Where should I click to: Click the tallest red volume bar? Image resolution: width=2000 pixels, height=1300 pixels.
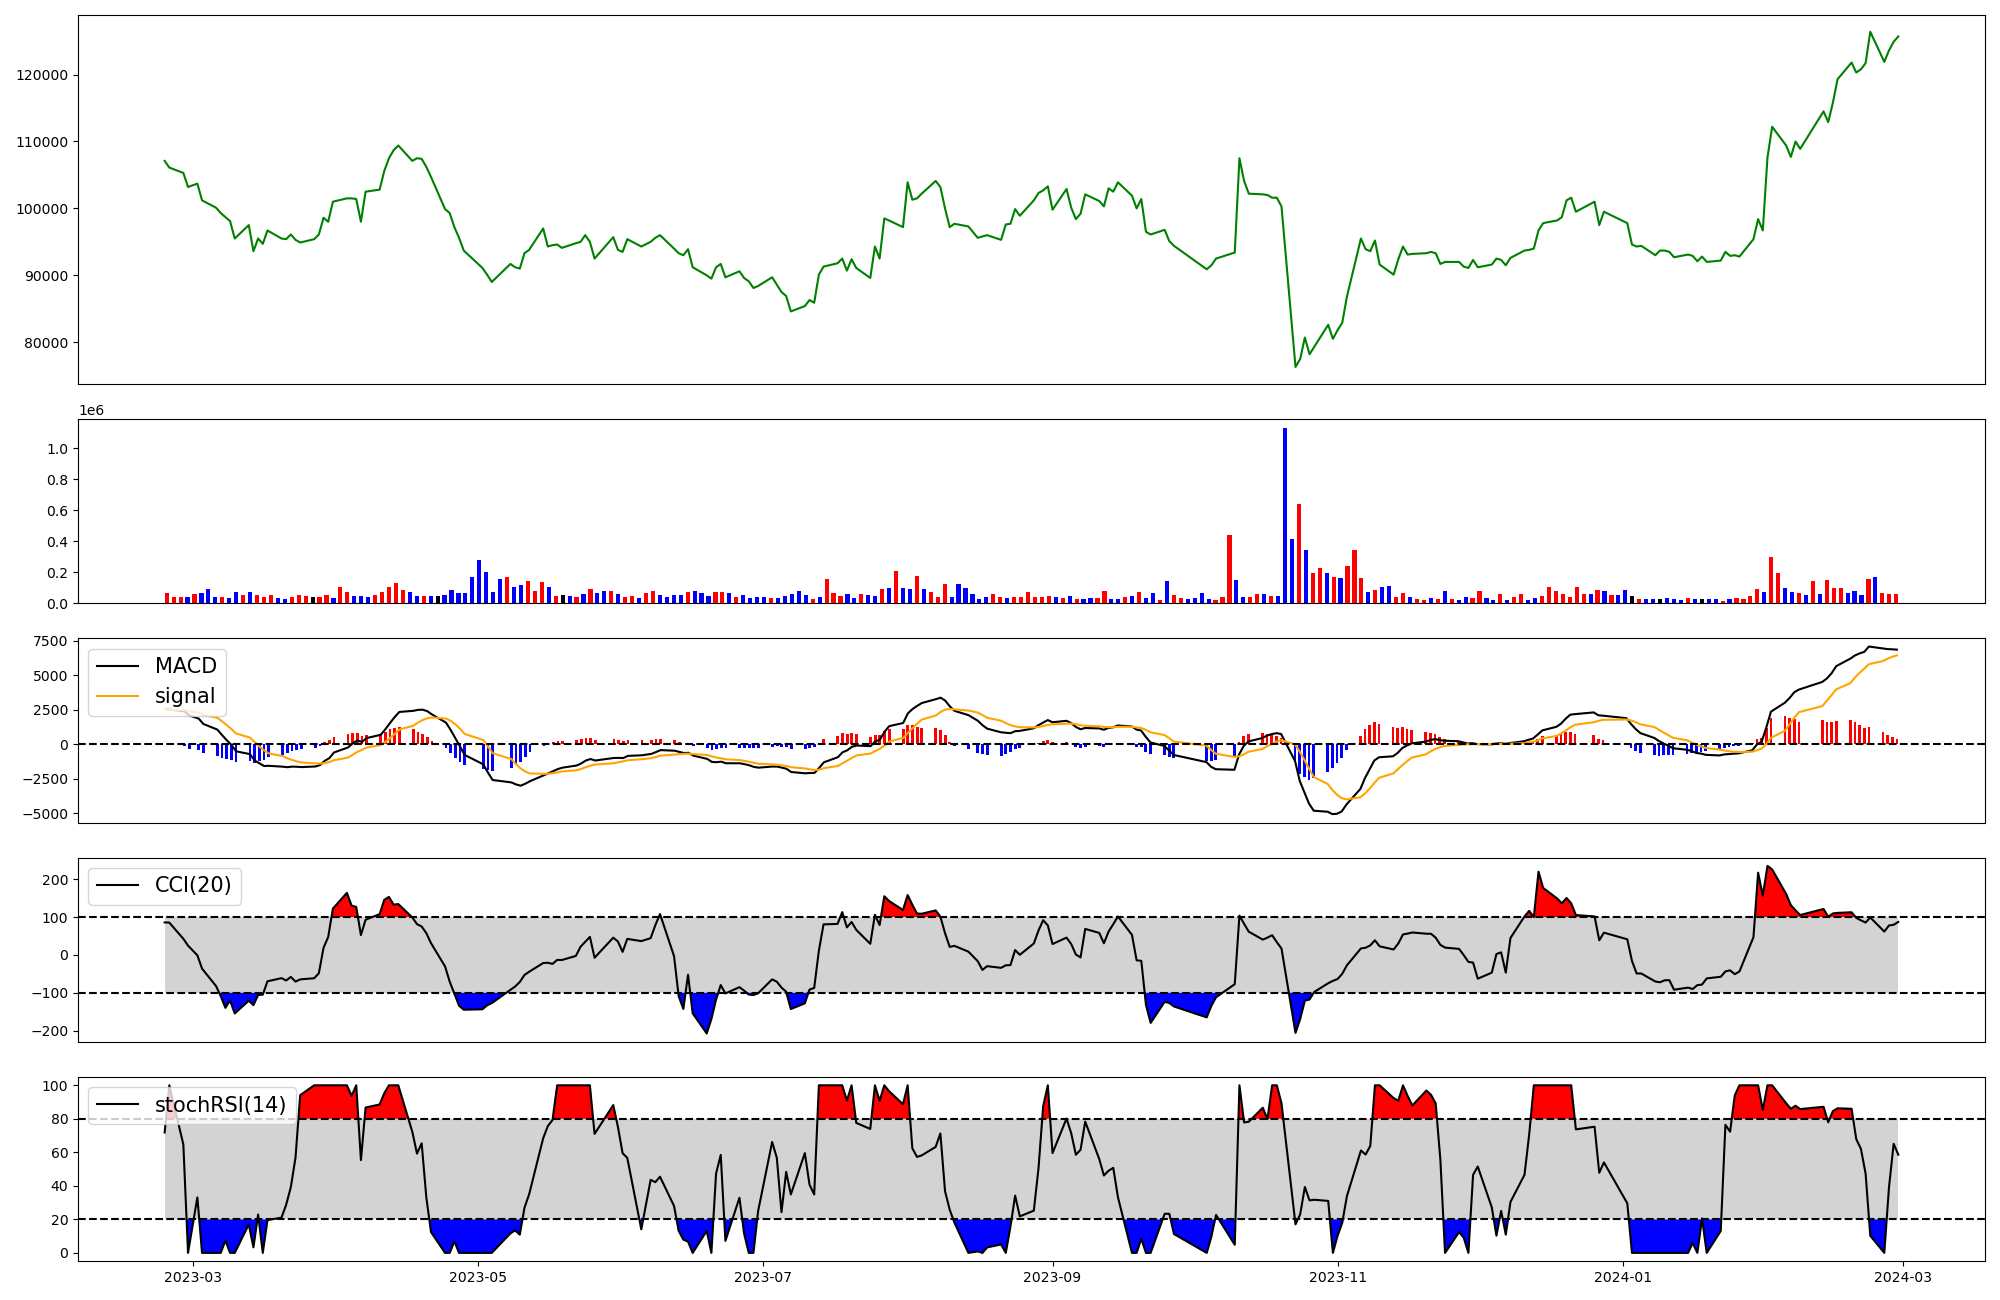[1299, 555]
